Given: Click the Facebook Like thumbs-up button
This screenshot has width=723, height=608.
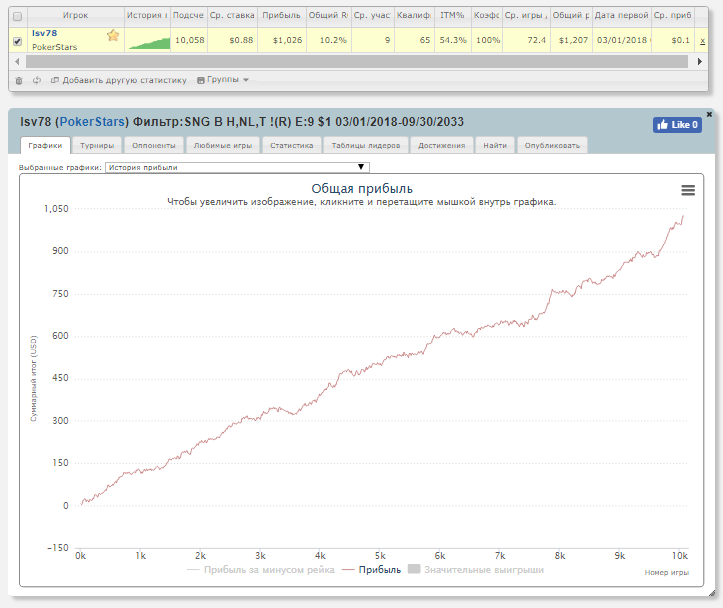Looking at the screenshot, I should tap(677, 124).
